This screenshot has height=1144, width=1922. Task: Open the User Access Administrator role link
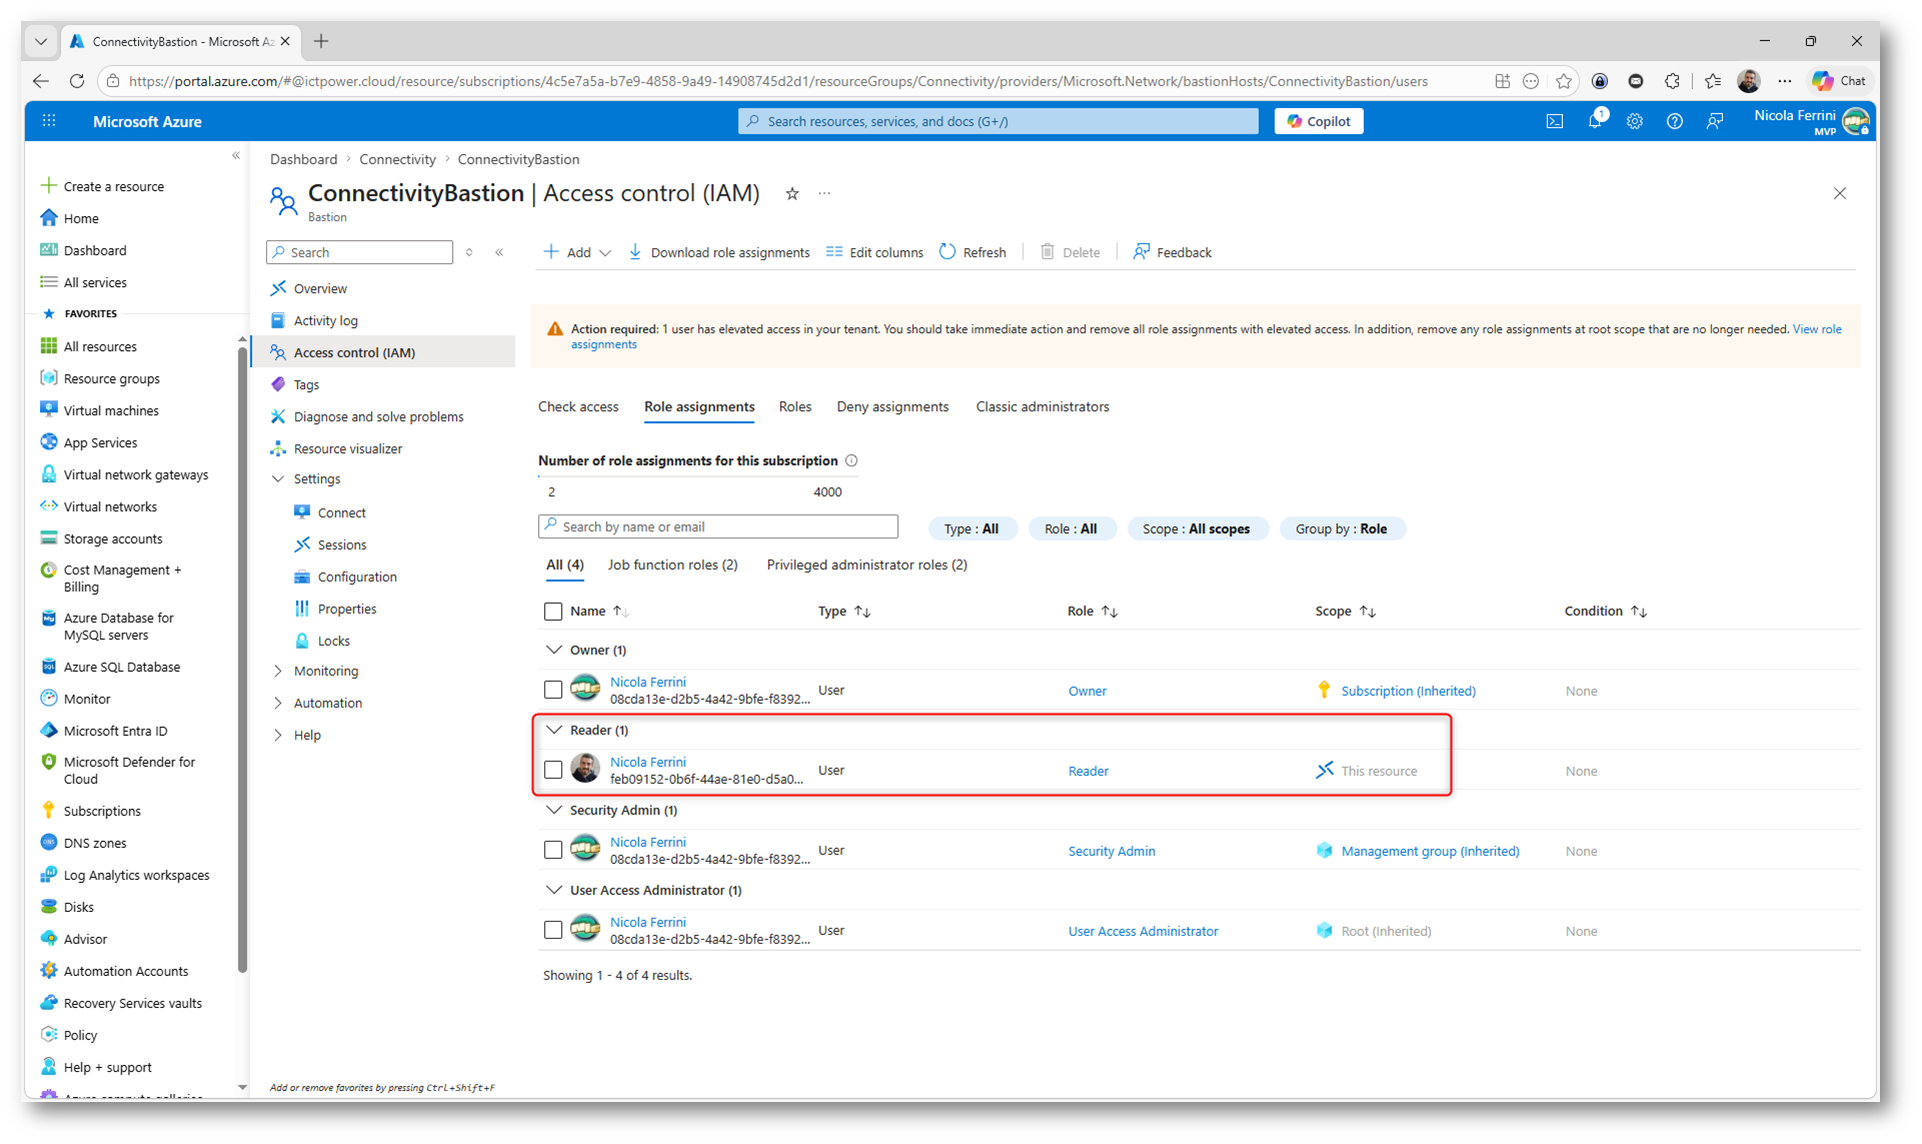point(1142,931)
